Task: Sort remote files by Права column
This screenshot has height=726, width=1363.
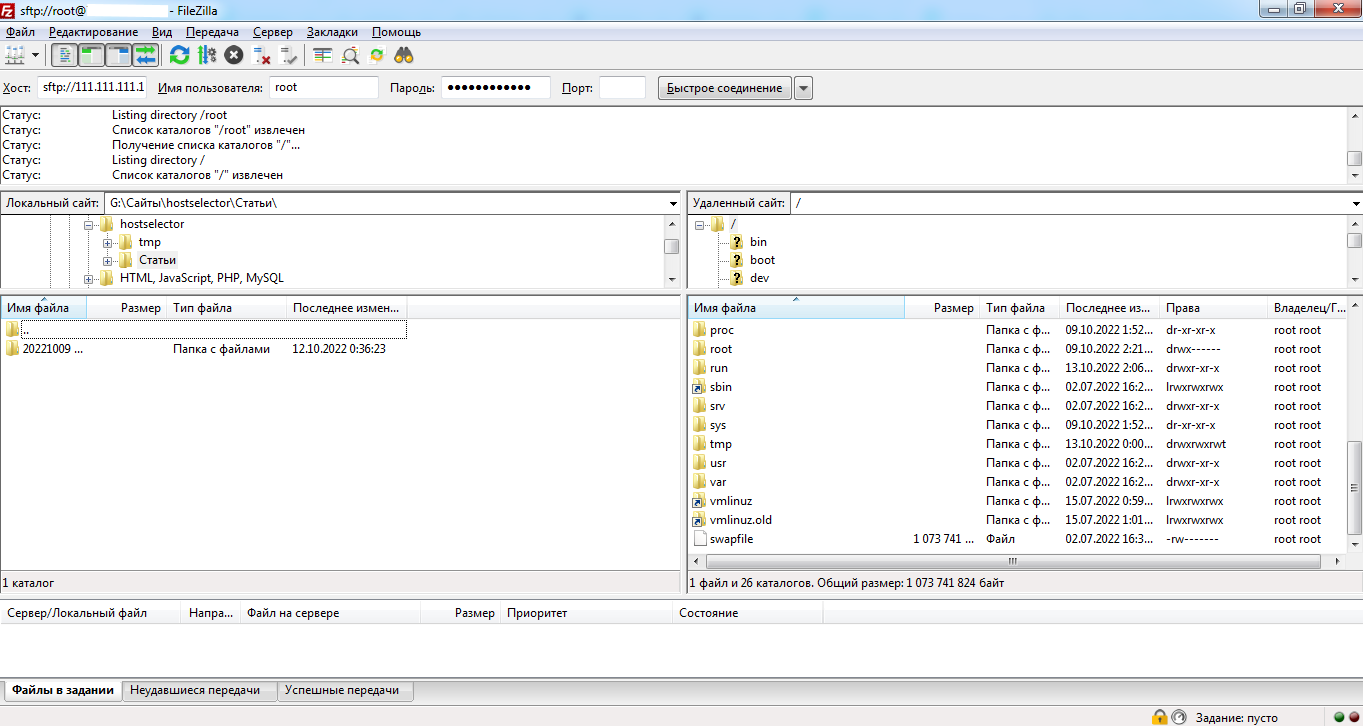Action: pyautogui.click(x=1210, y=308)
